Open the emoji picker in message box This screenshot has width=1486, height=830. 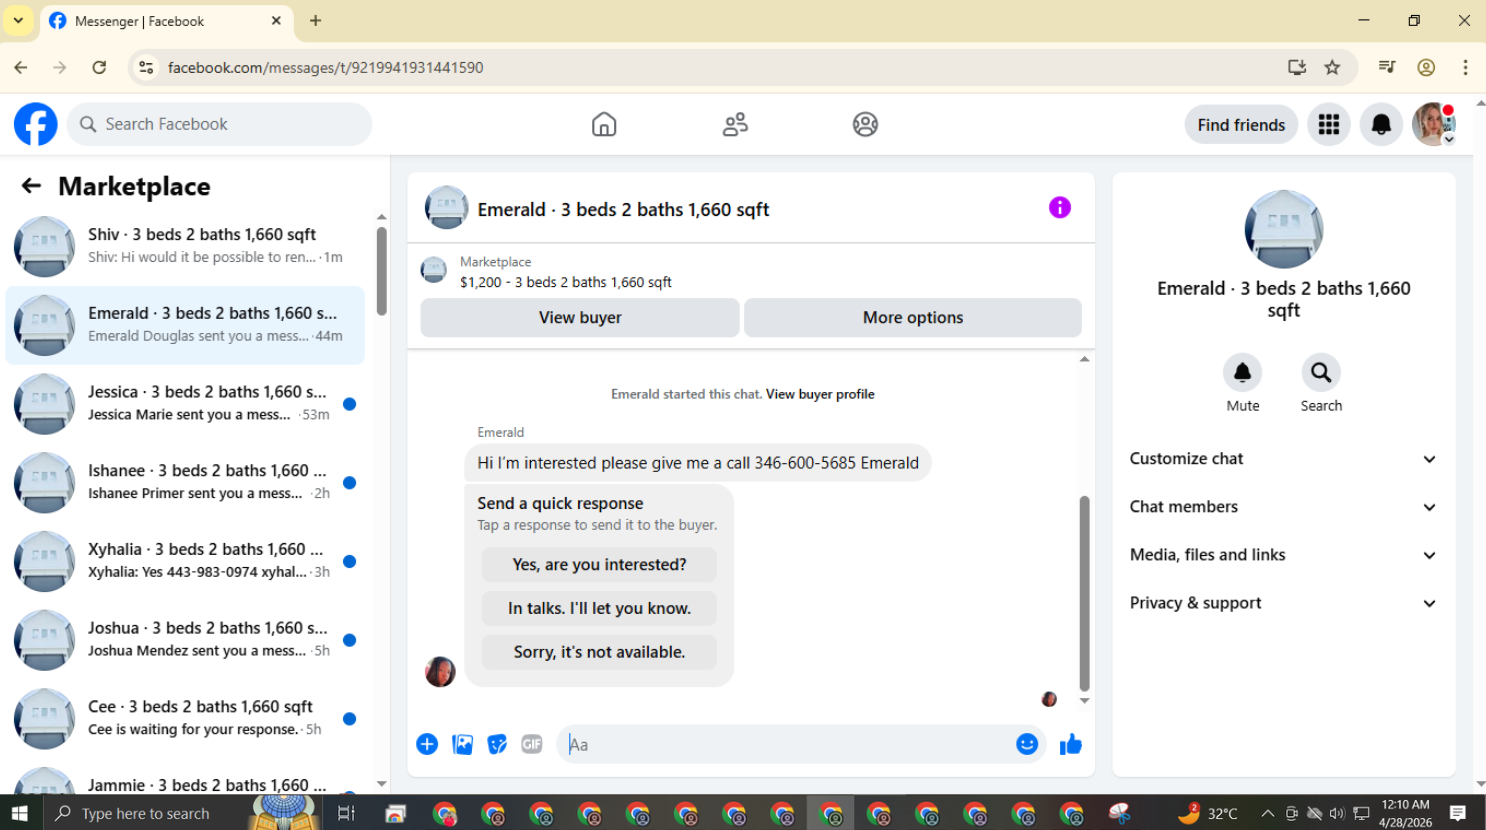pos(1027,744)
